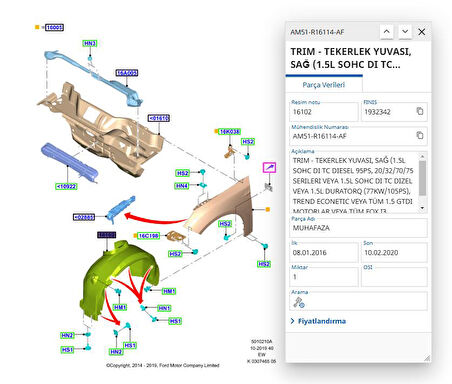Close the part details panel
This screenshot has height=384, width=452.
[422, 32]
